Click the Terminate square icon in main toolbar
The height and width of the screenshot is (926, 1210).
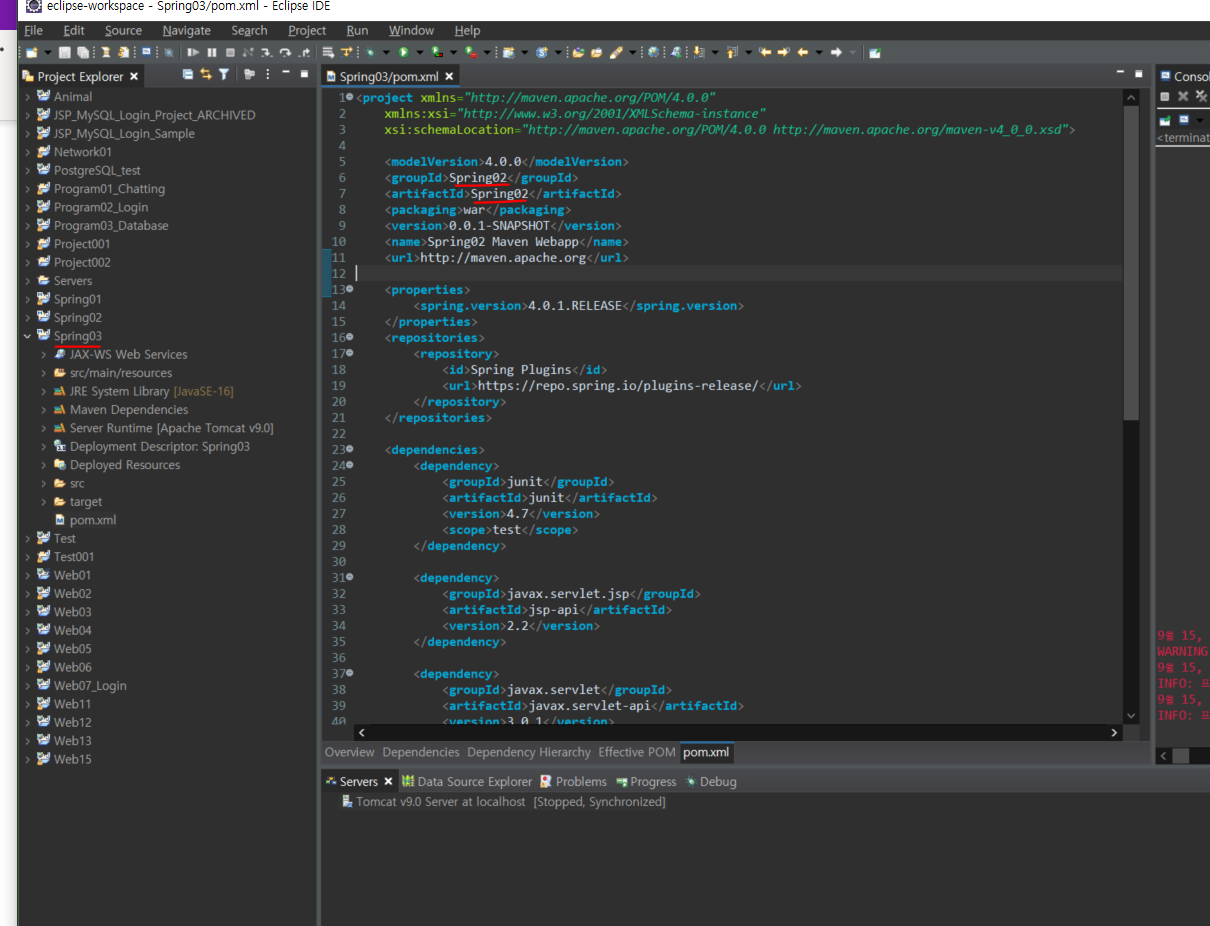click(x=230, y=52)
